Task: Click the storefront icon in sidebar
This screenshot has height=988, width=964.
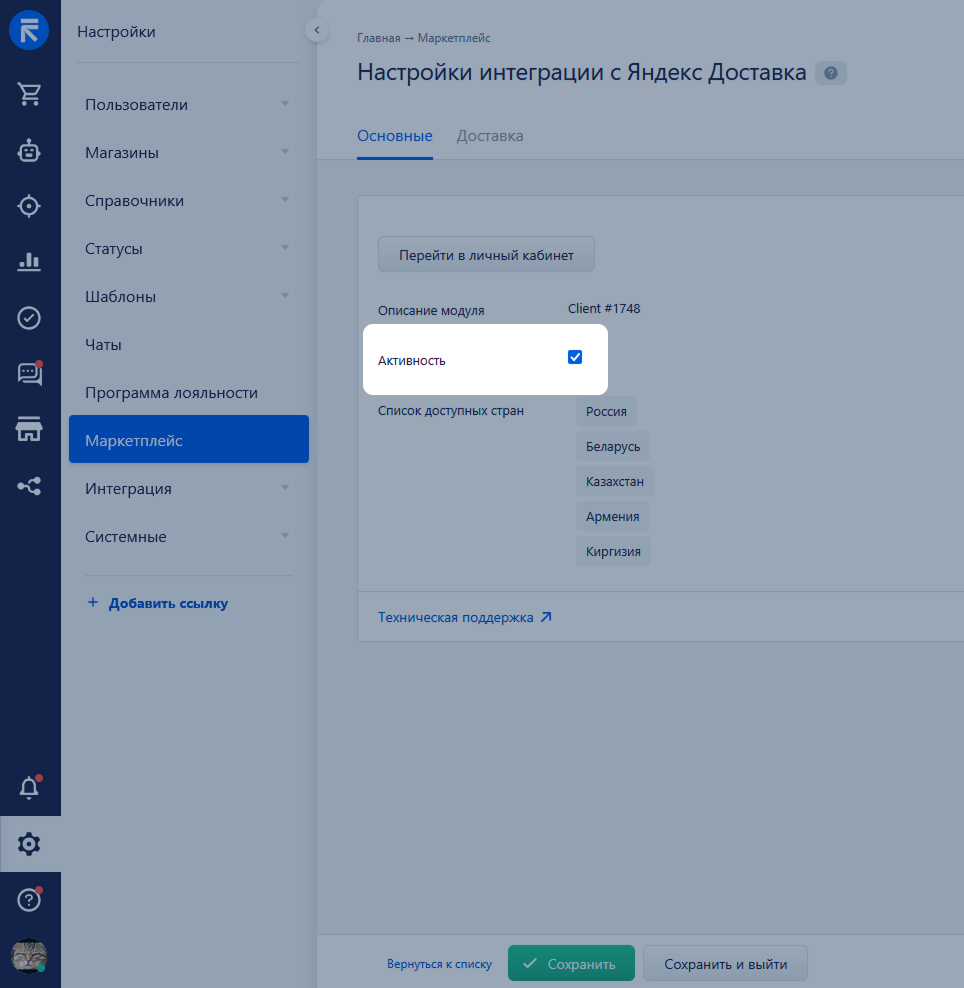Action: [x=29, y=430]
